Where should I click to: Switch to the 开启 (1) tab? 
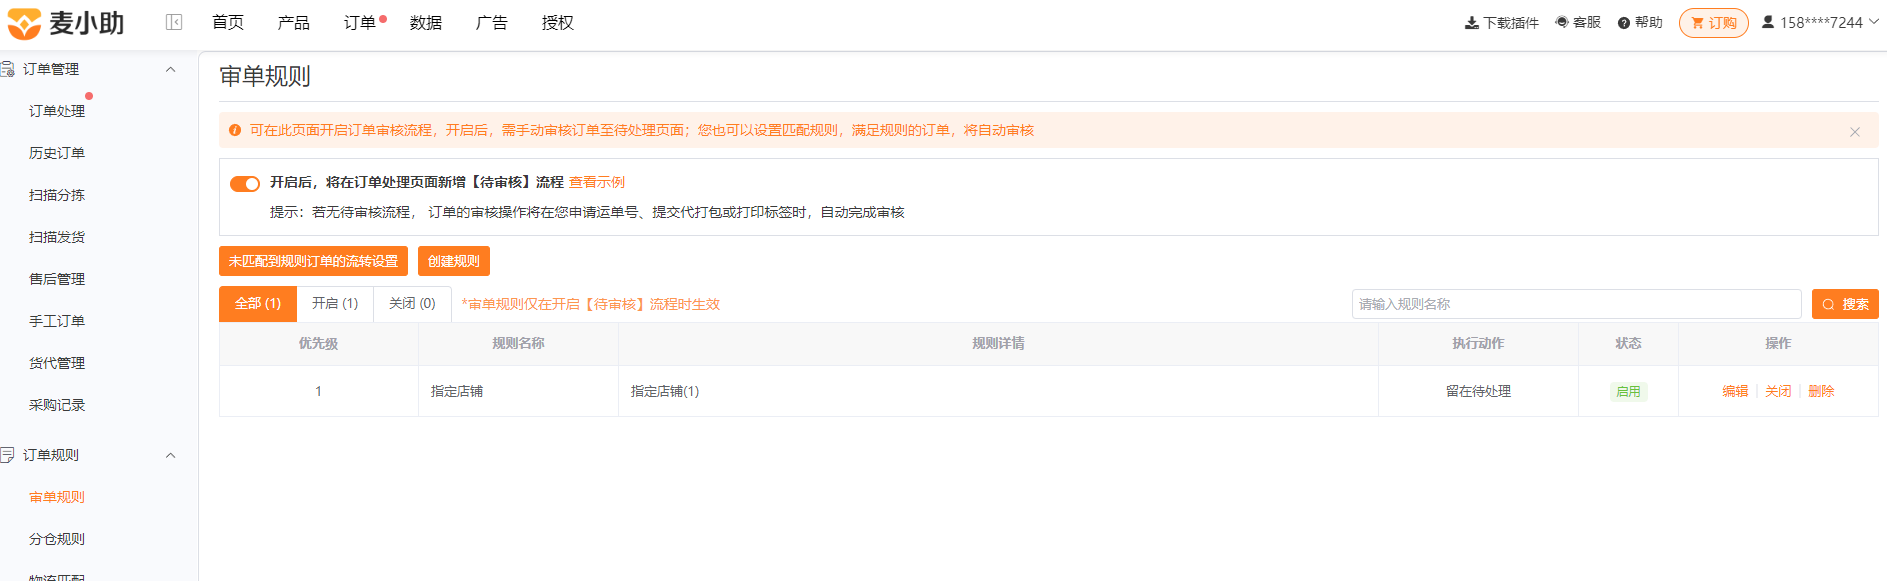[x=335, y=303]
